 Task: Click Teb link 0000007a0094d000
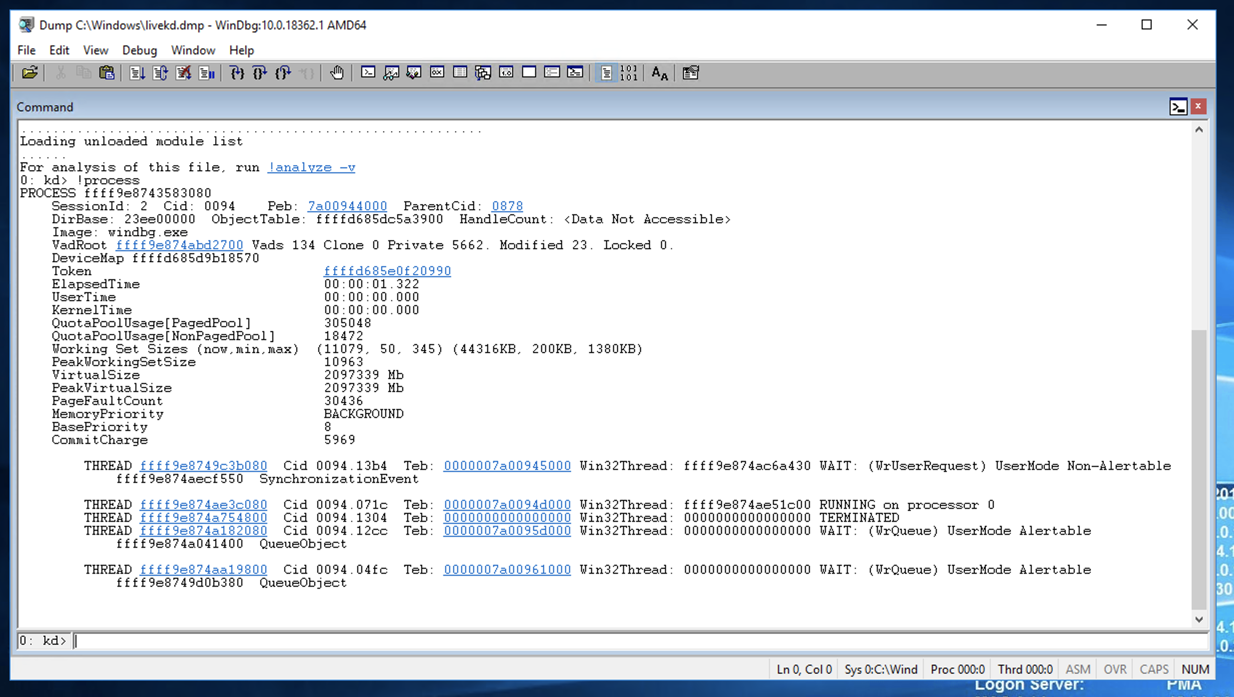tap(507, 505)
